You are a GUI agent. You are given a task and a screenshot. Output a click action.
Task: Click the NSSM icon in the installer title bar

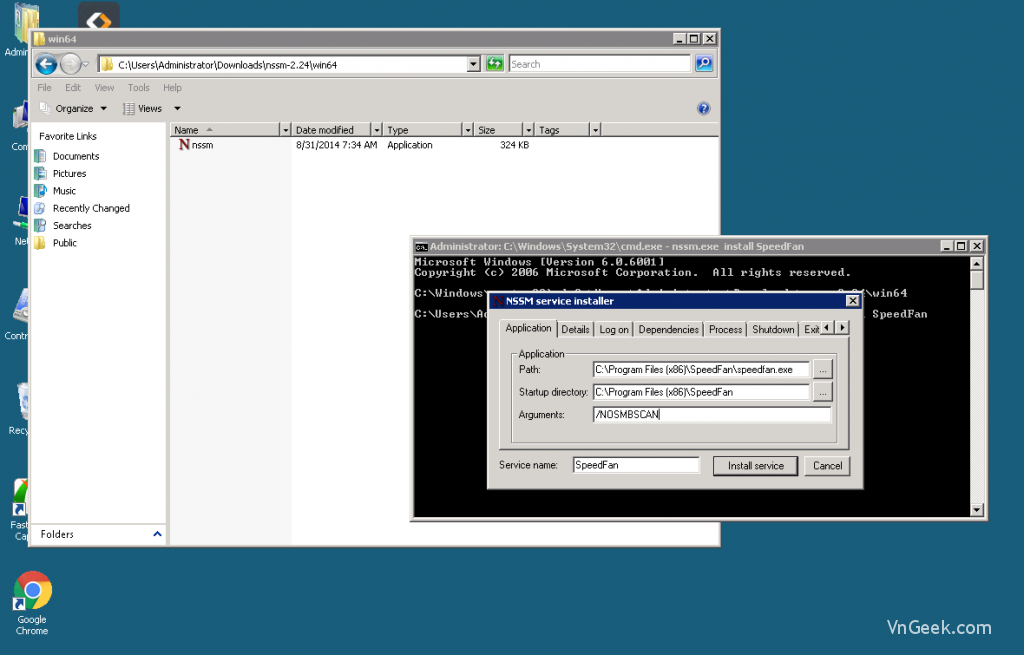pyautogui.click(x=498, y=301)
